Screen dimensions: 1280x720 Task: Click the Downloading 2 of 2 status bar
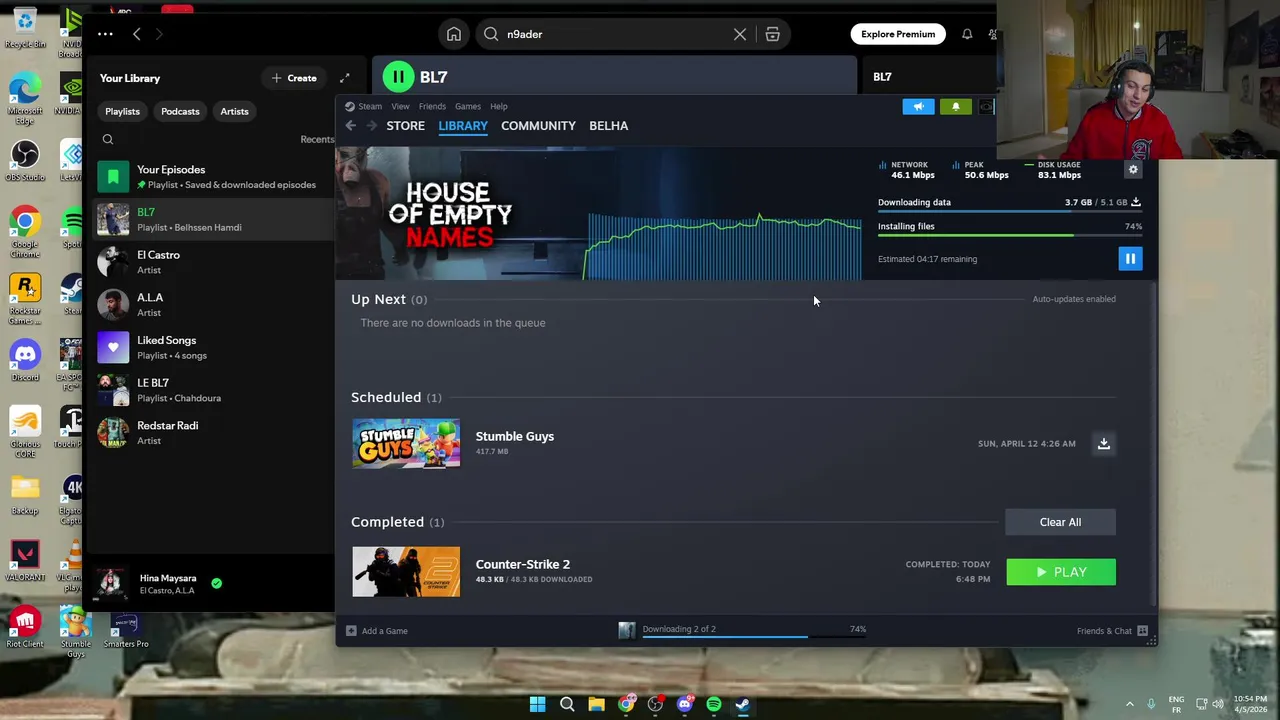(x=741, y=630)
